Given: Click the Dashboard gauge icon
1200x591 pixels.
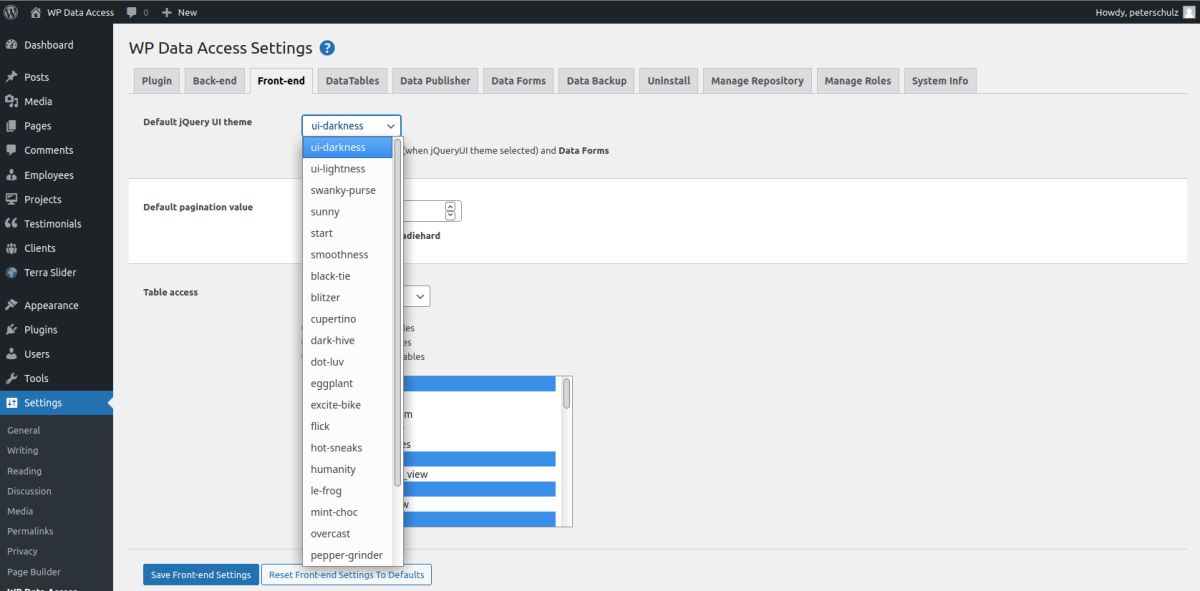Looking at the screenshot, I should (x=12, y=45).
